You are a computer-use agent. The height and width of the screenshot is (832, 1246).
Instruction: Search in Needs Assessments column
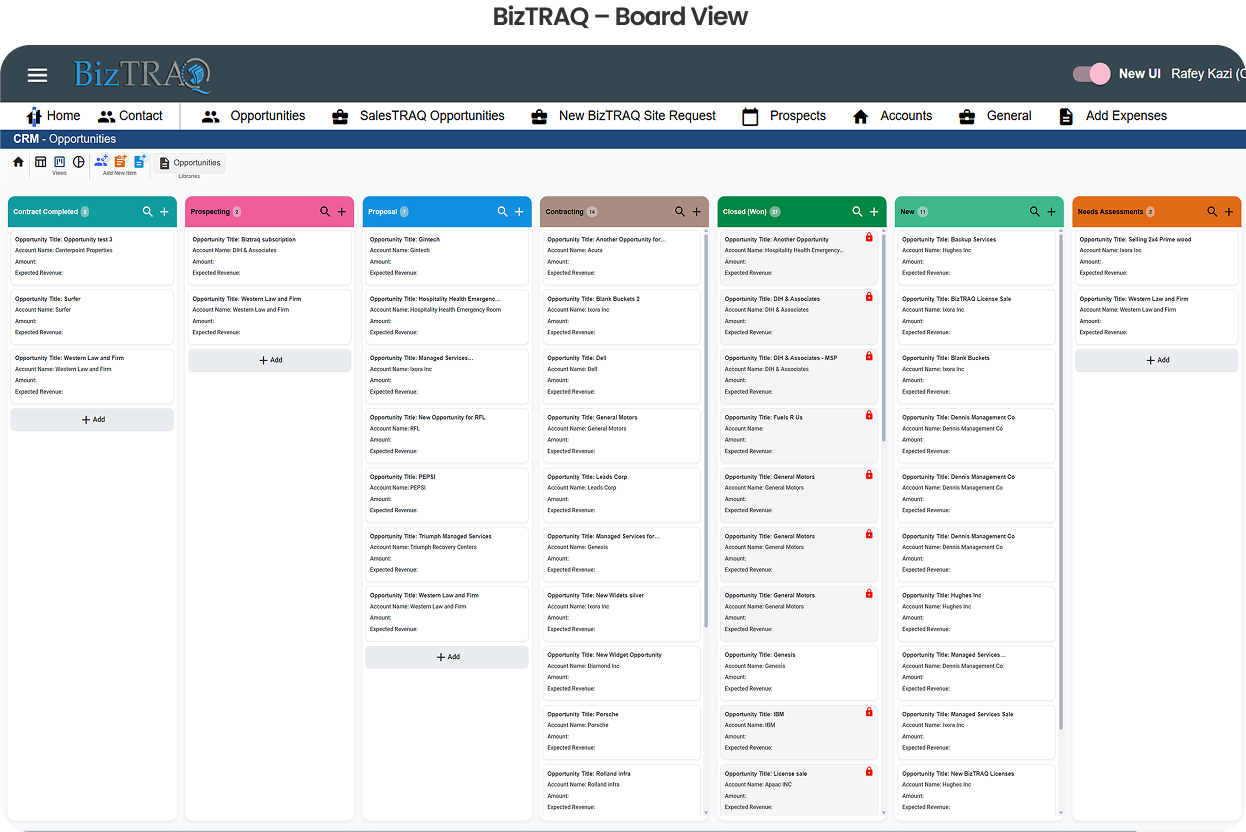pos(1212,212)
